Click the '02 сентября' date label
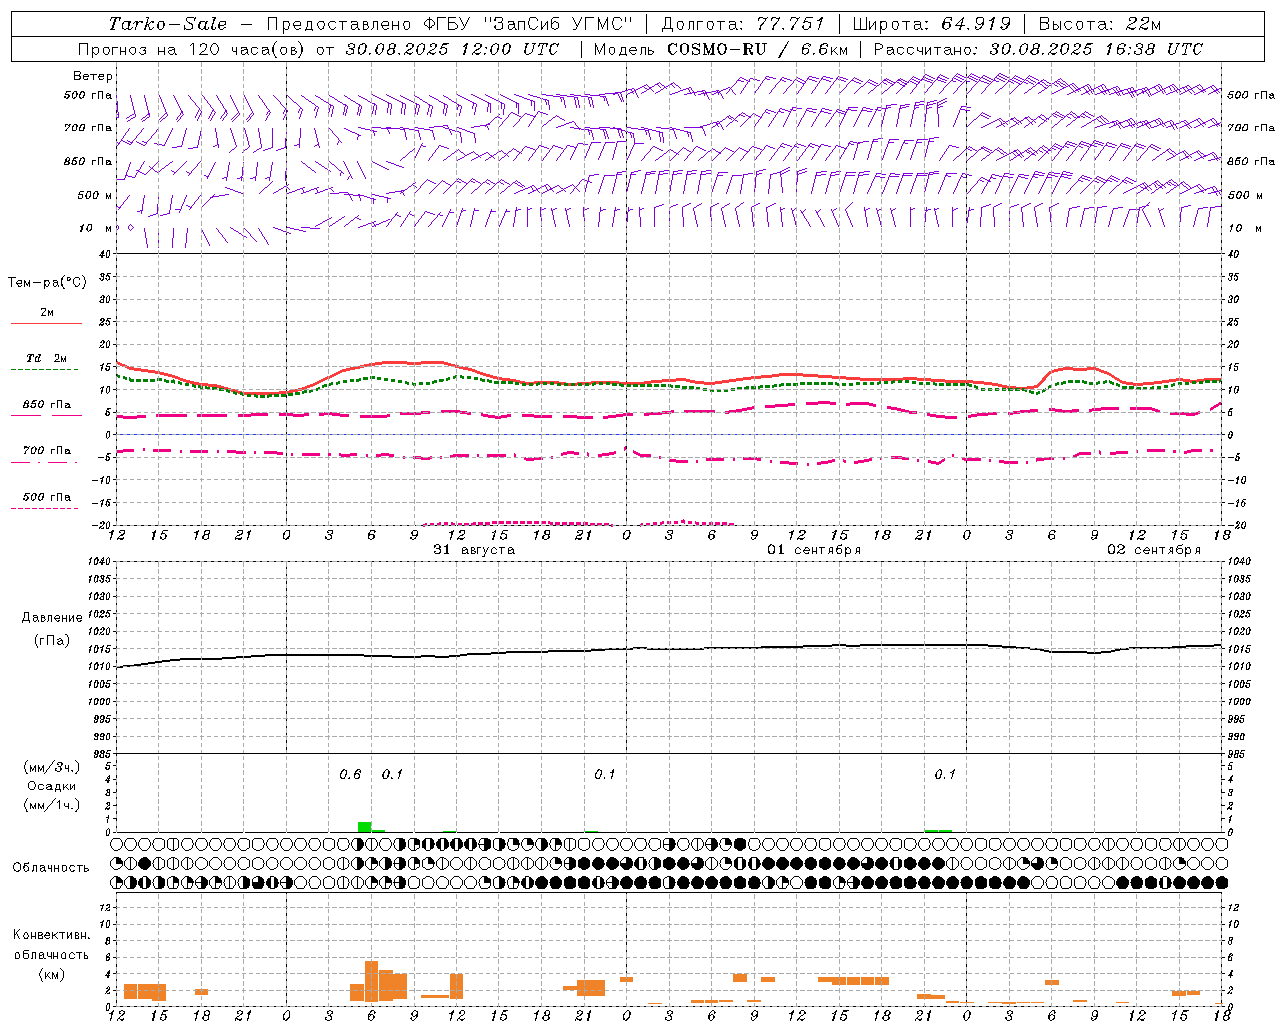 pos(1154,550)
